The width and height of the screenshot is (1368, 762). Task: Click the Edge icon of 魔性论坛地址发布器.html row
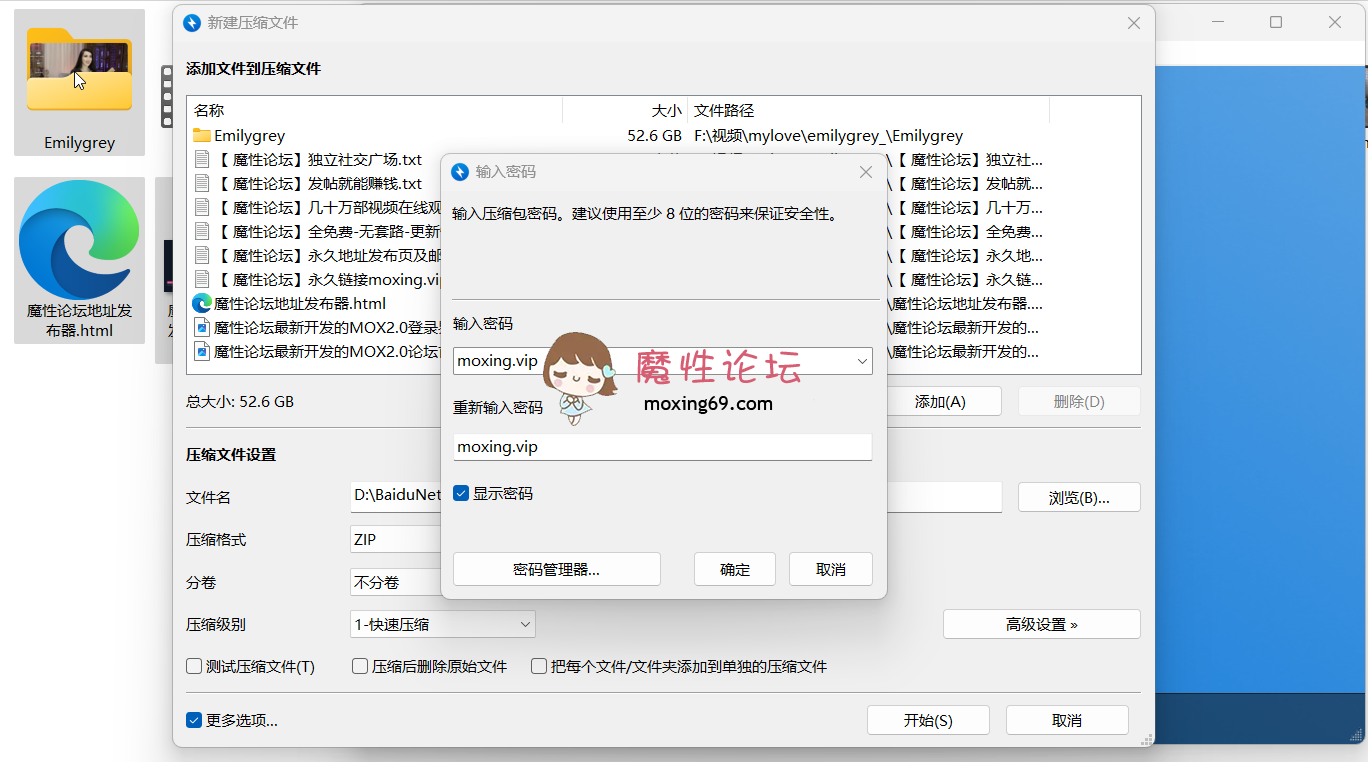click(202, 304)
